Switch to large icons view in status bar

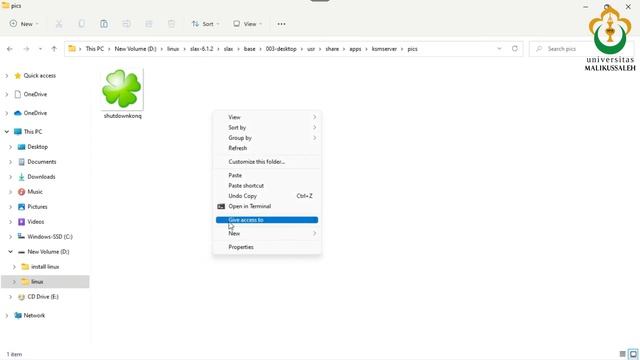tap(633, 354)
